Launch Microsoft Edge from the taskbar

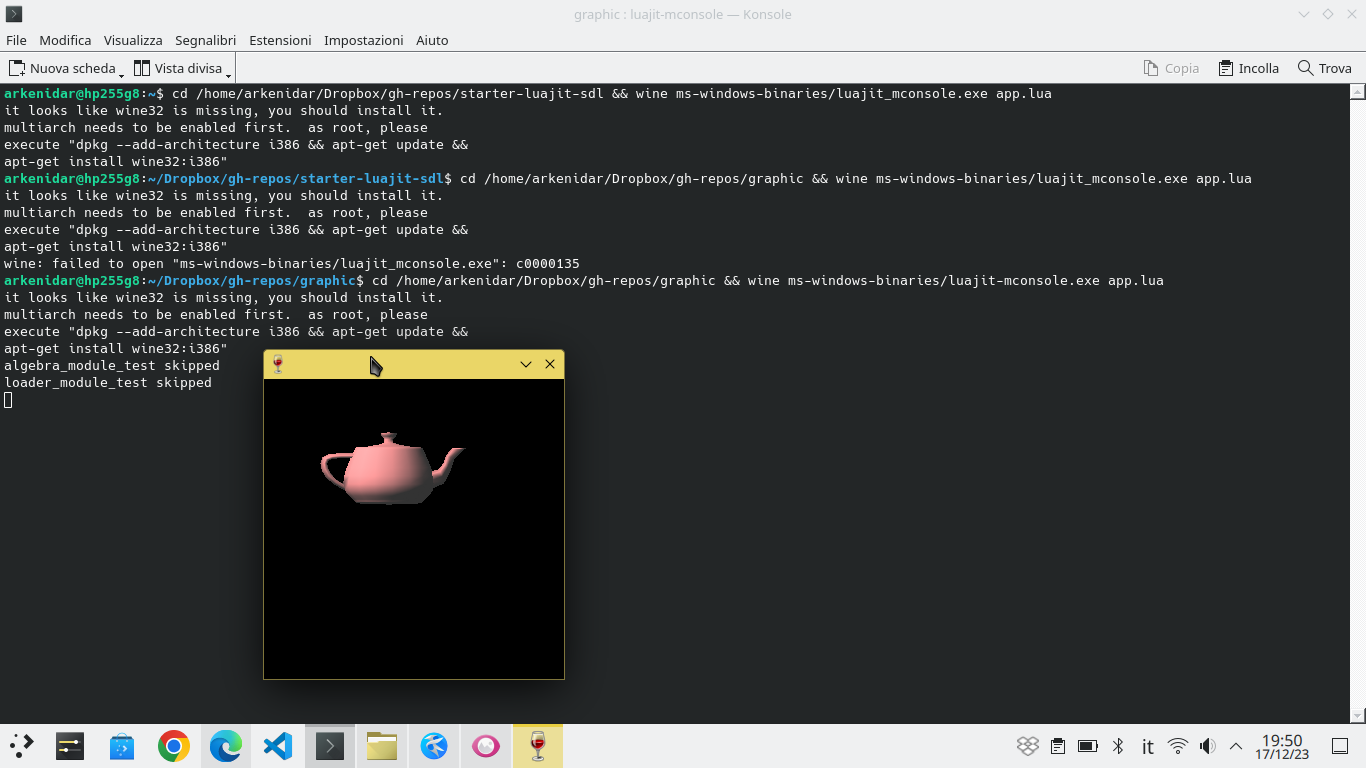(226, 746)
